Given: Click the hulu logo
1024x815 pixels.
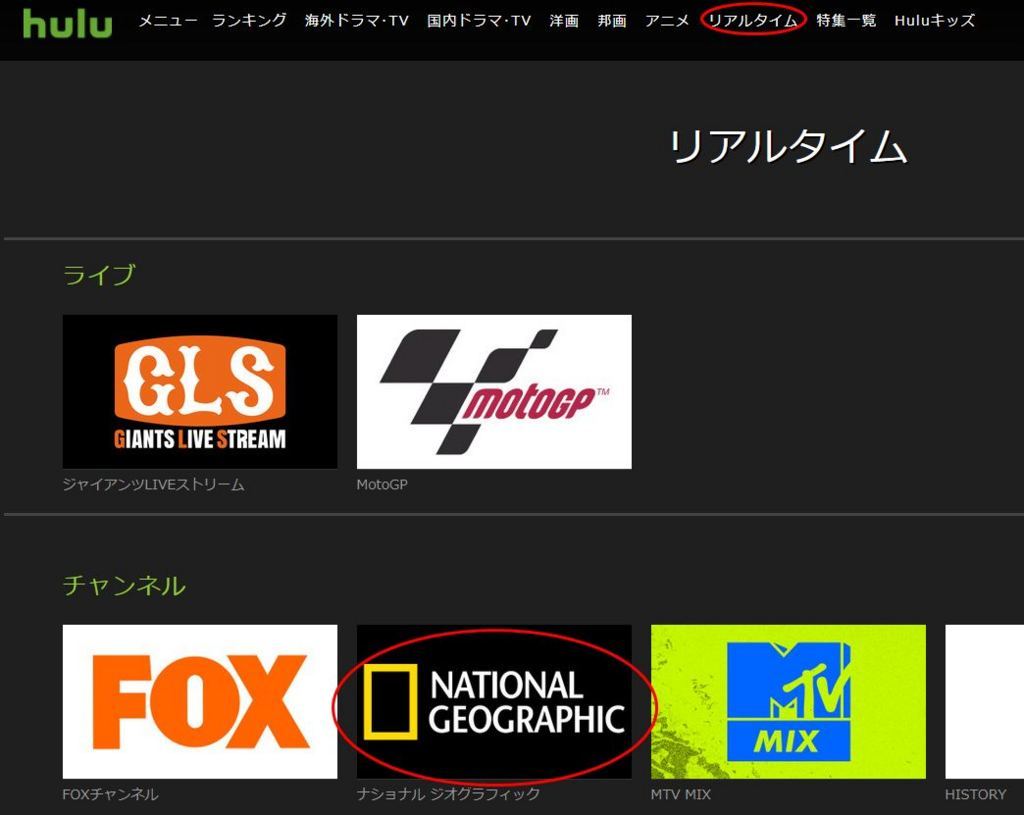Looking at the screenshot, I should (x=67, y=23).
